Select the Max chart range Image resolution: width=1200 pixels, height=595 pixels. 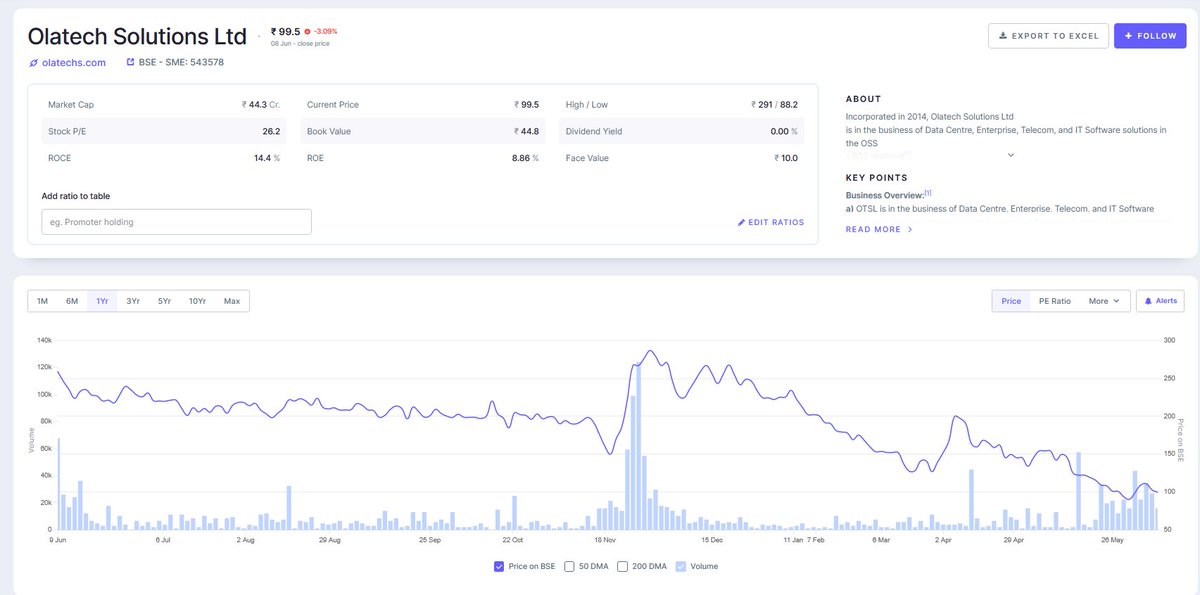pos(232,301)
